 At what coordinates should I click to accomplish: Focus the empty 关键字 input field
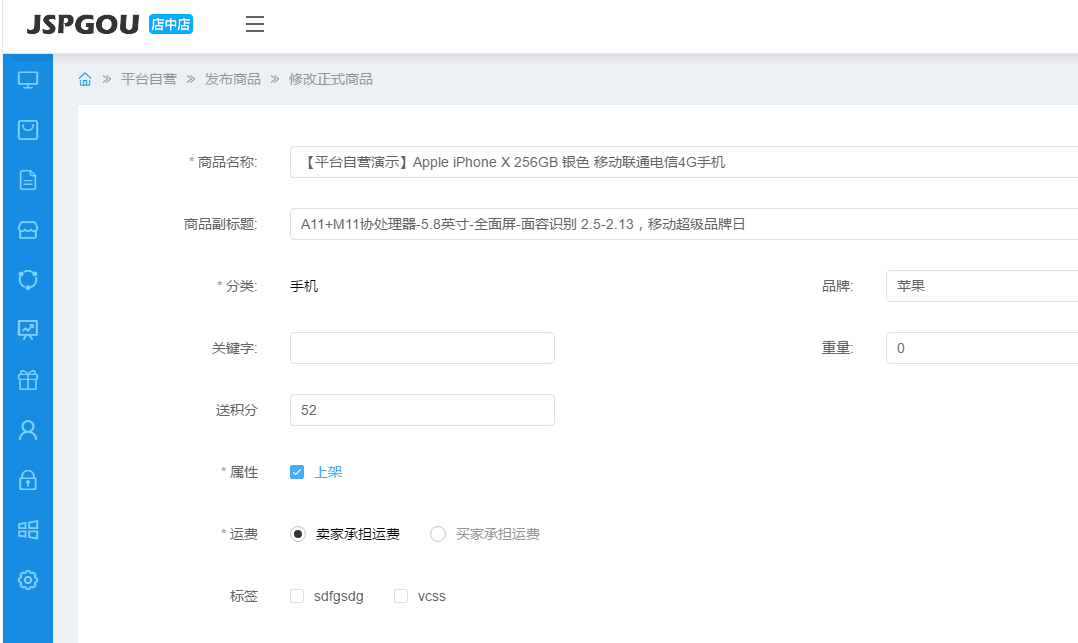pyautogui.click(x=422, y=348)
